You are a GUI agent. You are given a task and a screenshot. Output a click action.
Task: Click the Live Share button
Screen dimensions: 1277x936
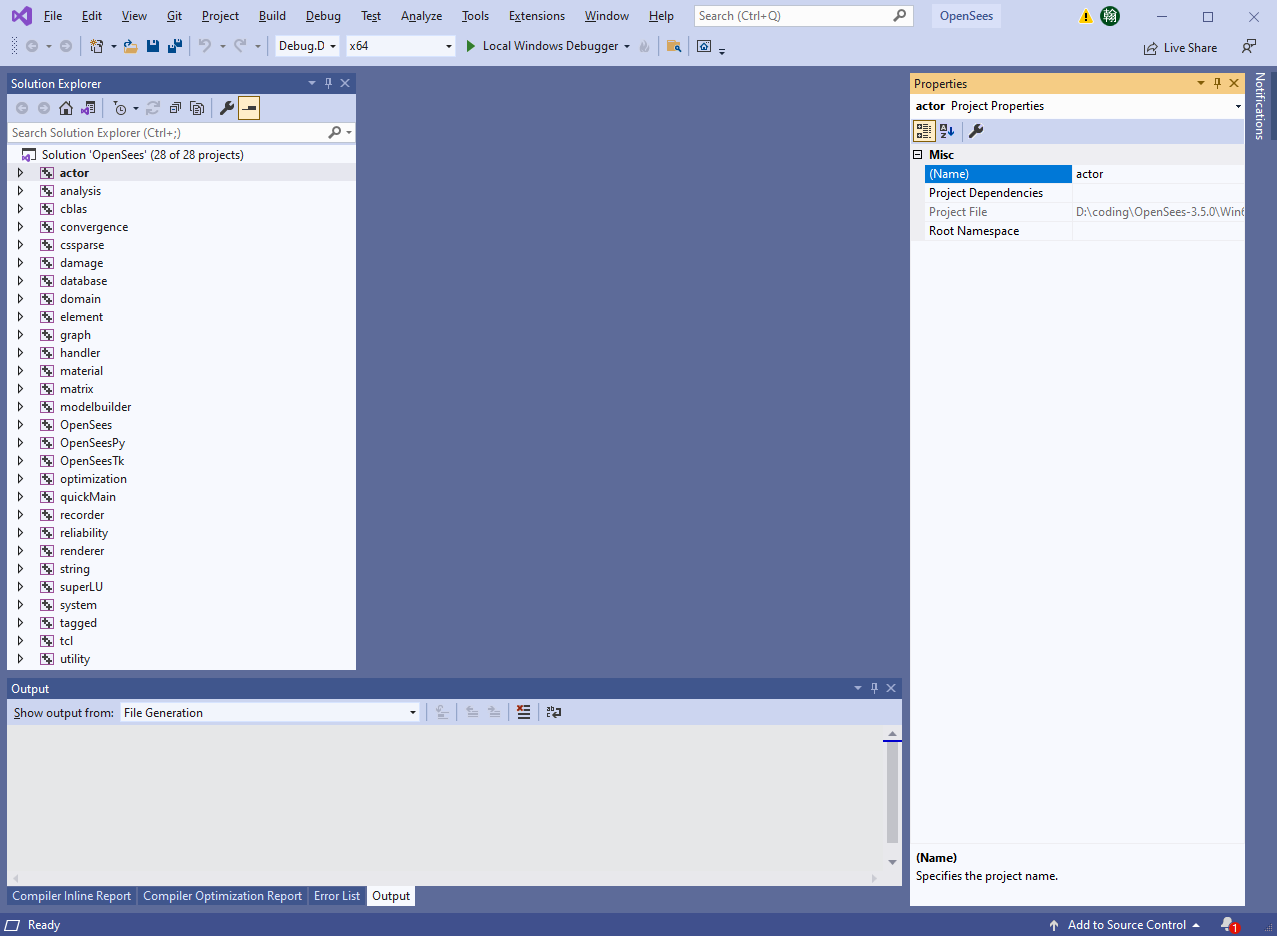(x=1180, y=47)
